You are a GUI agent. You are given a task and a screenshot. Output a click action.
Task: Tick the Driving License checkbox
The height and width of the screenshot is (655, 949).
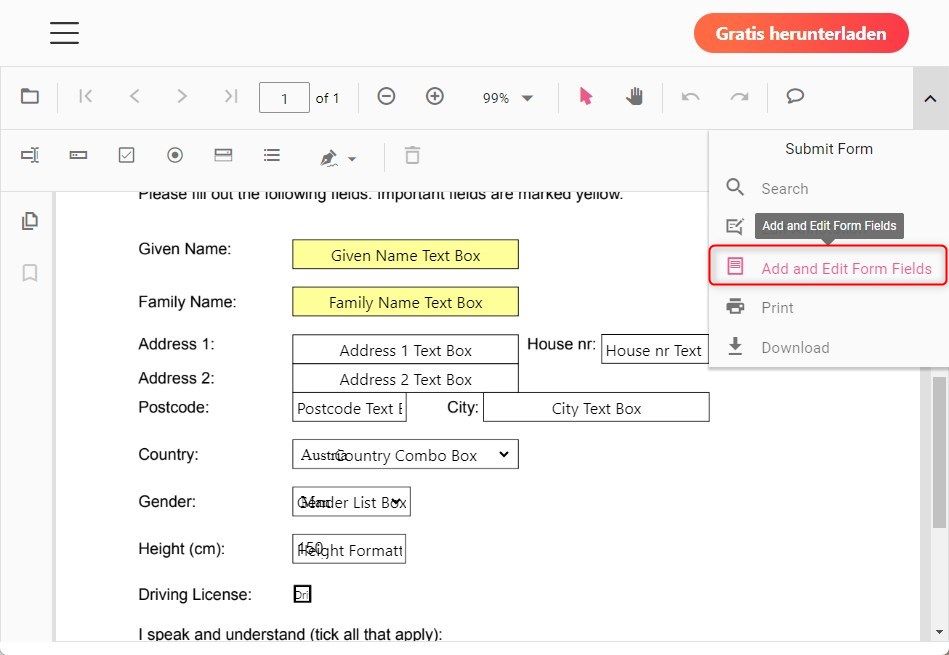pyautogui.click(x=302, y=595)
